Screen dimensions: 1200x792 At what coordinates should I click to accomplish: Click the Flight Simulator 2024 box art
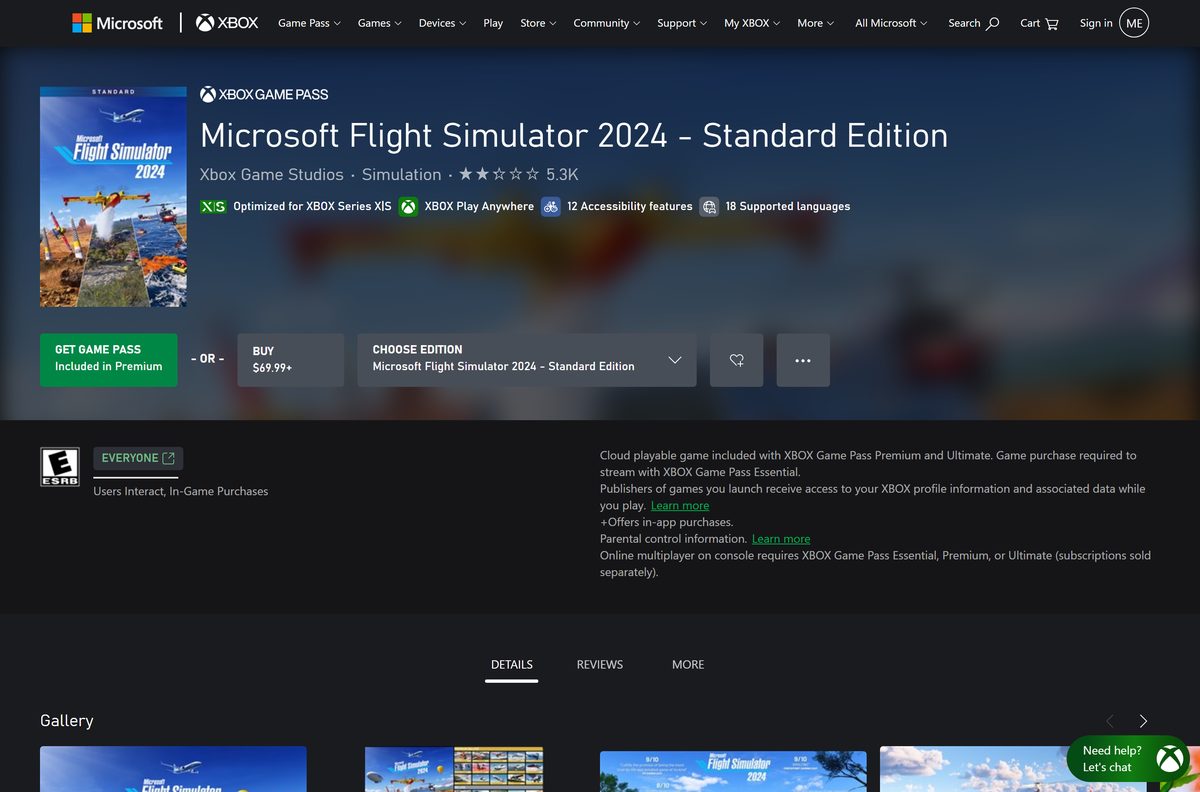[113, 197]
